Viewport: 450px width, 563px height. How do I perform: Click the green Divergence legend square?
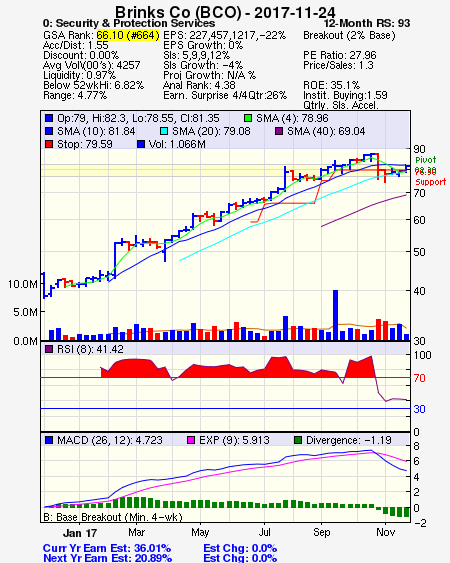click(x=298, y=440)
